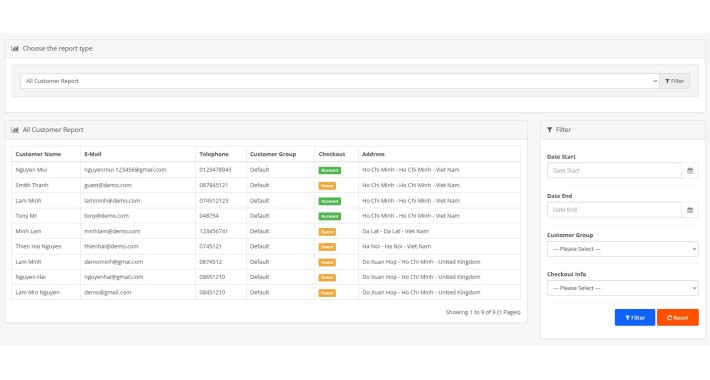Image resolution: width=710 pixels, height=380 pixels.
Task: Click Account badge in Tony Mr row
Action: pyautogui.click(x=330, y=216)
